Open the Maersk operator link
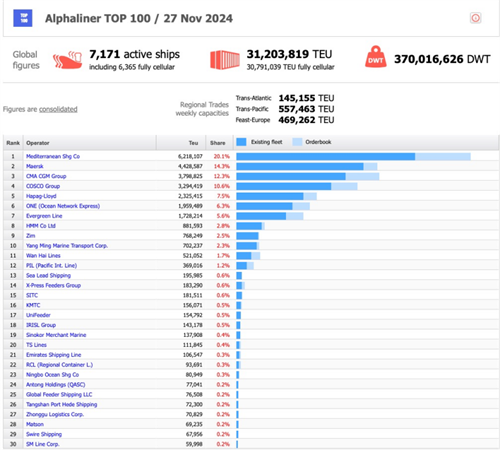Viewport: 500px width, 450px height. tap(35, 166)
